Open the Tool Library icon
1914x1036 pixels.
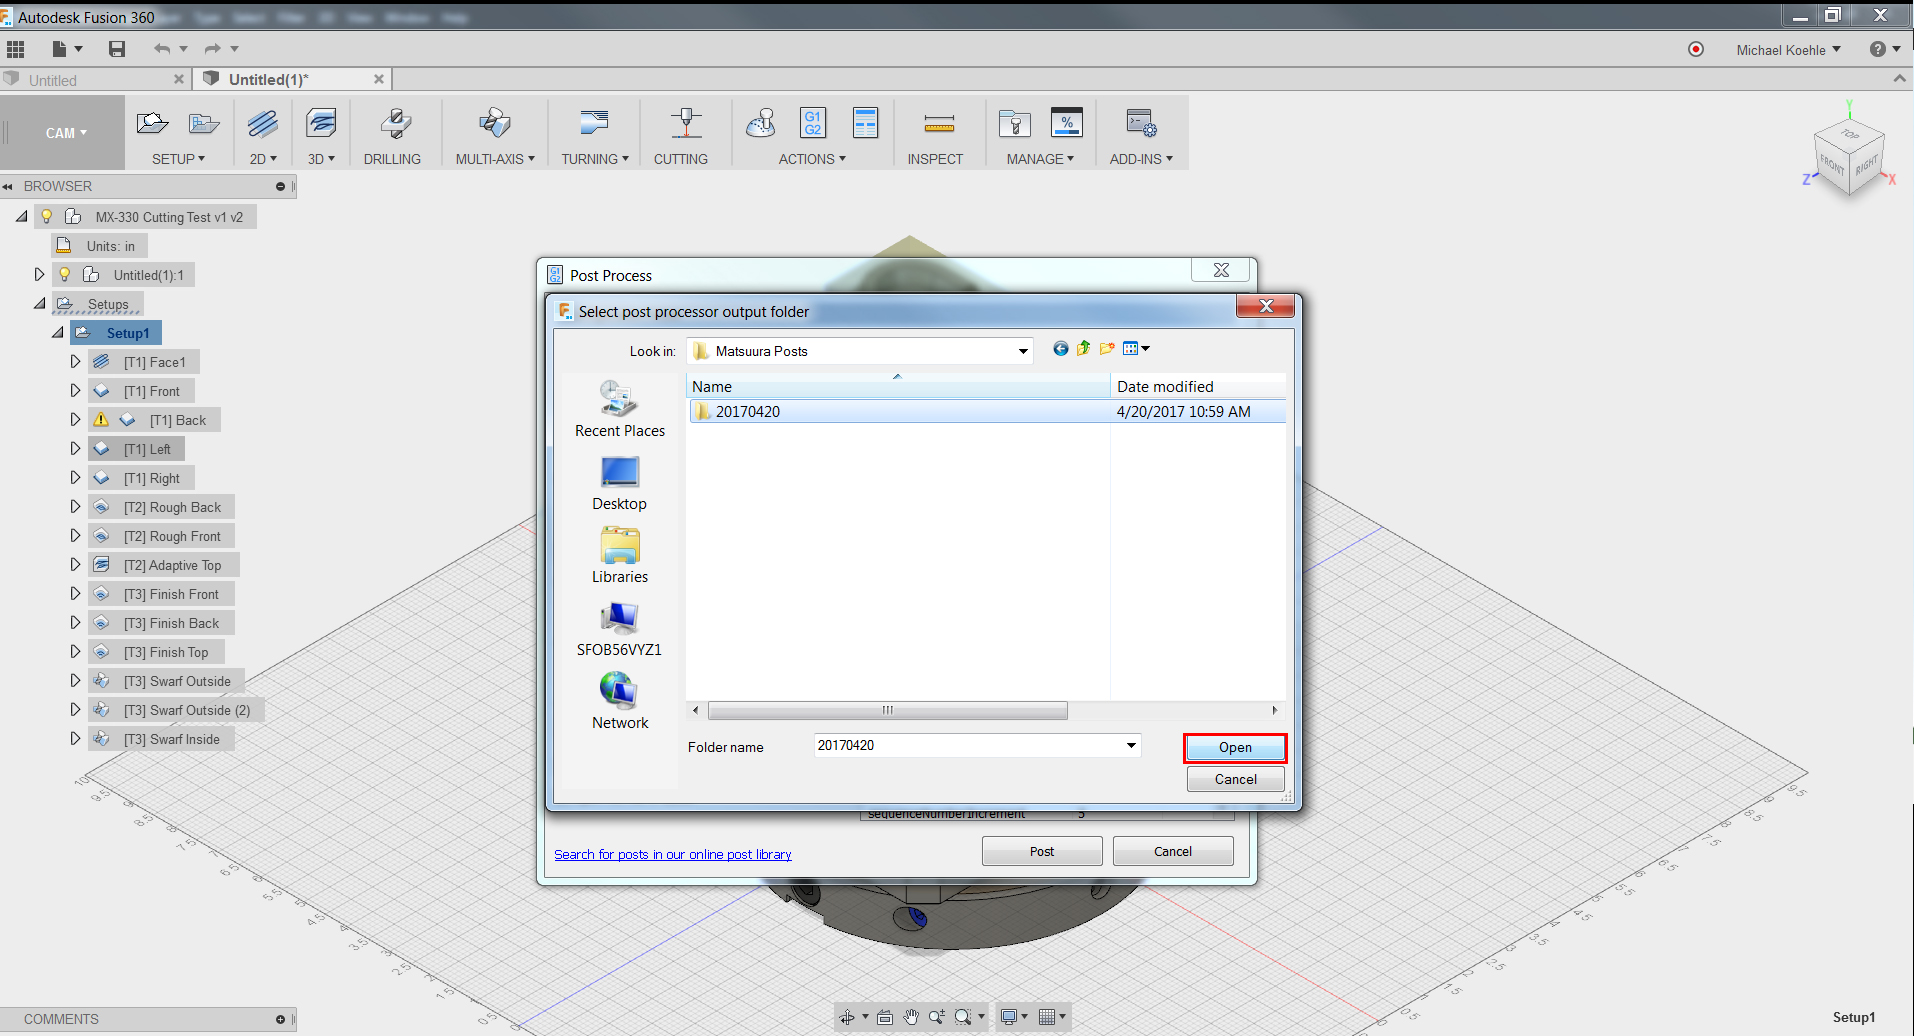click(1015, 123)
